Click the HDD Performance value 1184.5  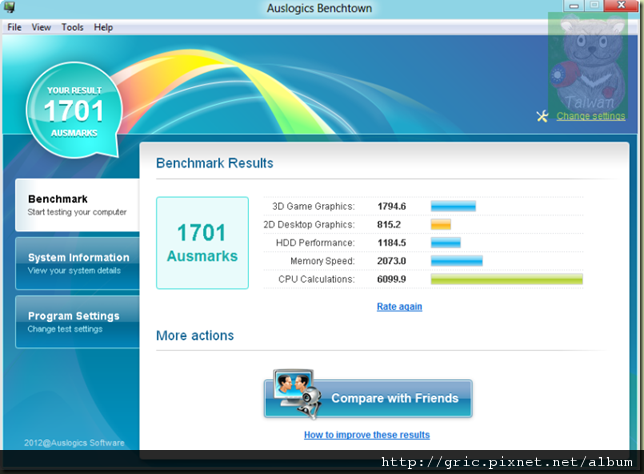click(391, 243)
